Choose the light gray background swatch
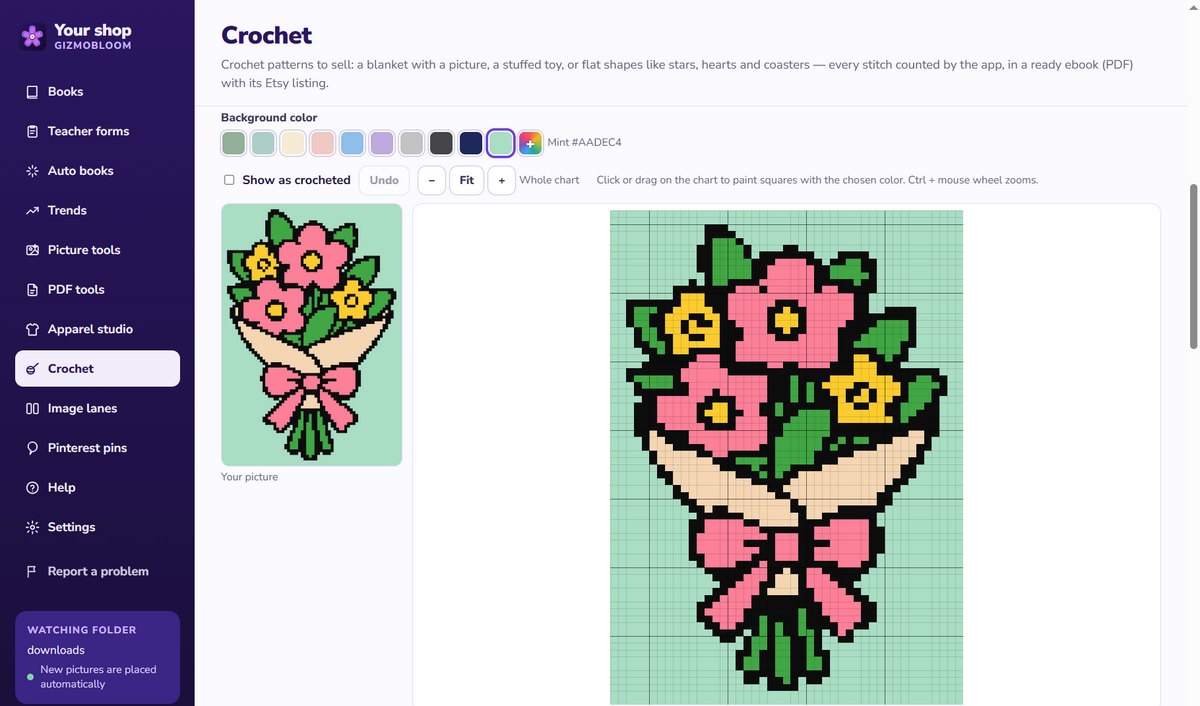The image size is (1200, 706). click(411, 143)
